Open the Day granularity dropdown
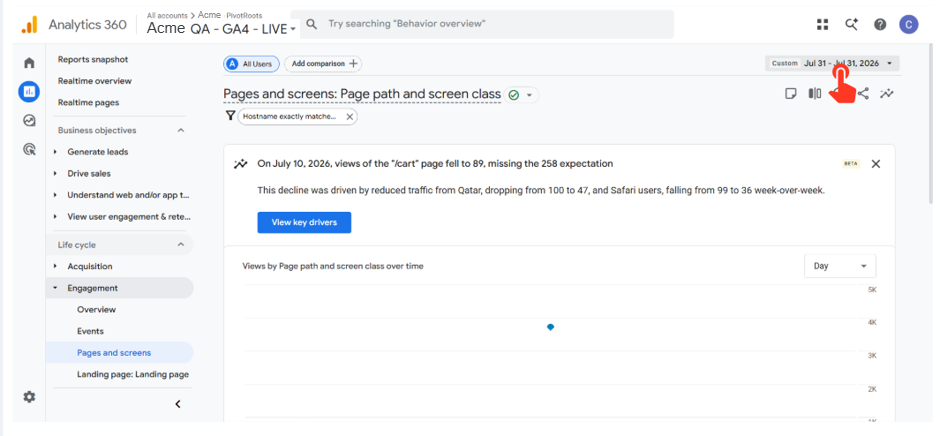 click(x=839, y=266)
